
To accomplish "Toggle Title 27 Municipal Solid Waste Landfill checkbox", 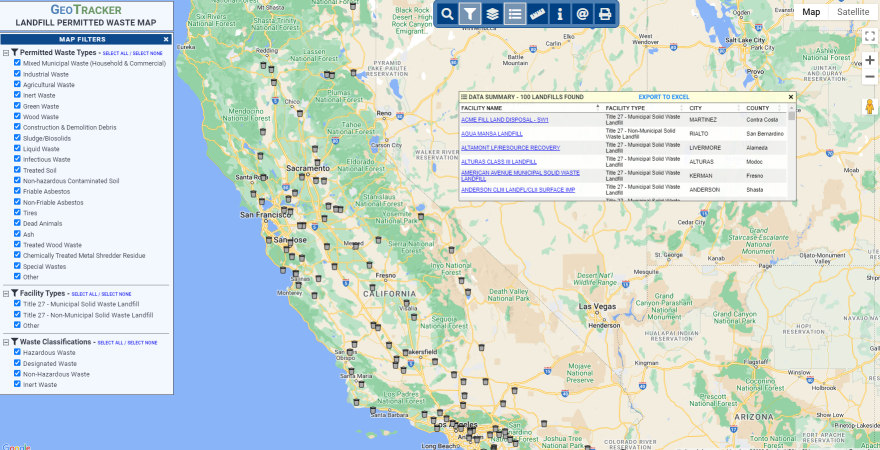I will [x=17, y=304].
